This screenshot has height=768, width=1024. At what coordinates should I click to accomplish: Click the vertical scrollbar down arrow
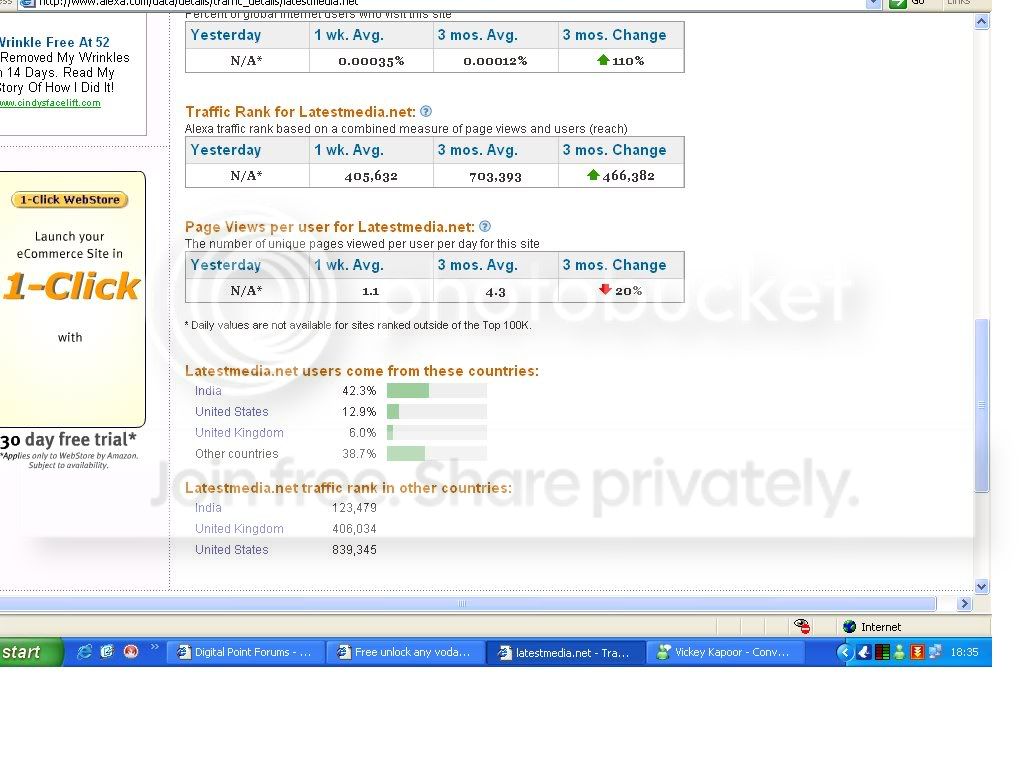coord(981,586)
